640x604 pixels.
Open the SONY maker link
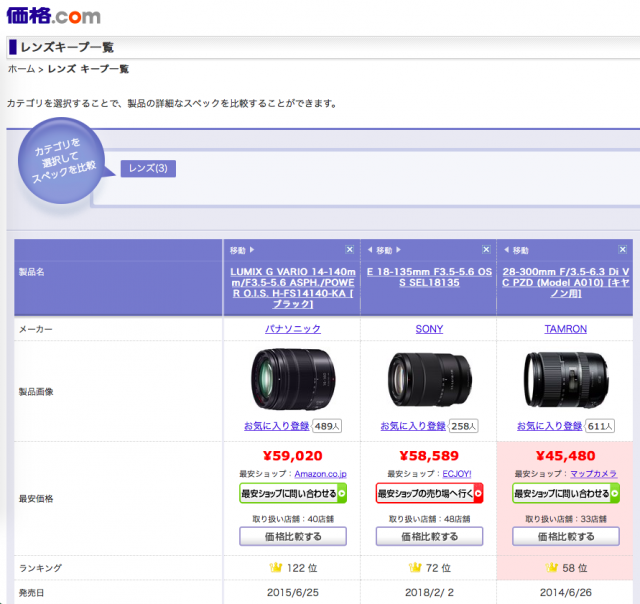(x=429, y=329)
